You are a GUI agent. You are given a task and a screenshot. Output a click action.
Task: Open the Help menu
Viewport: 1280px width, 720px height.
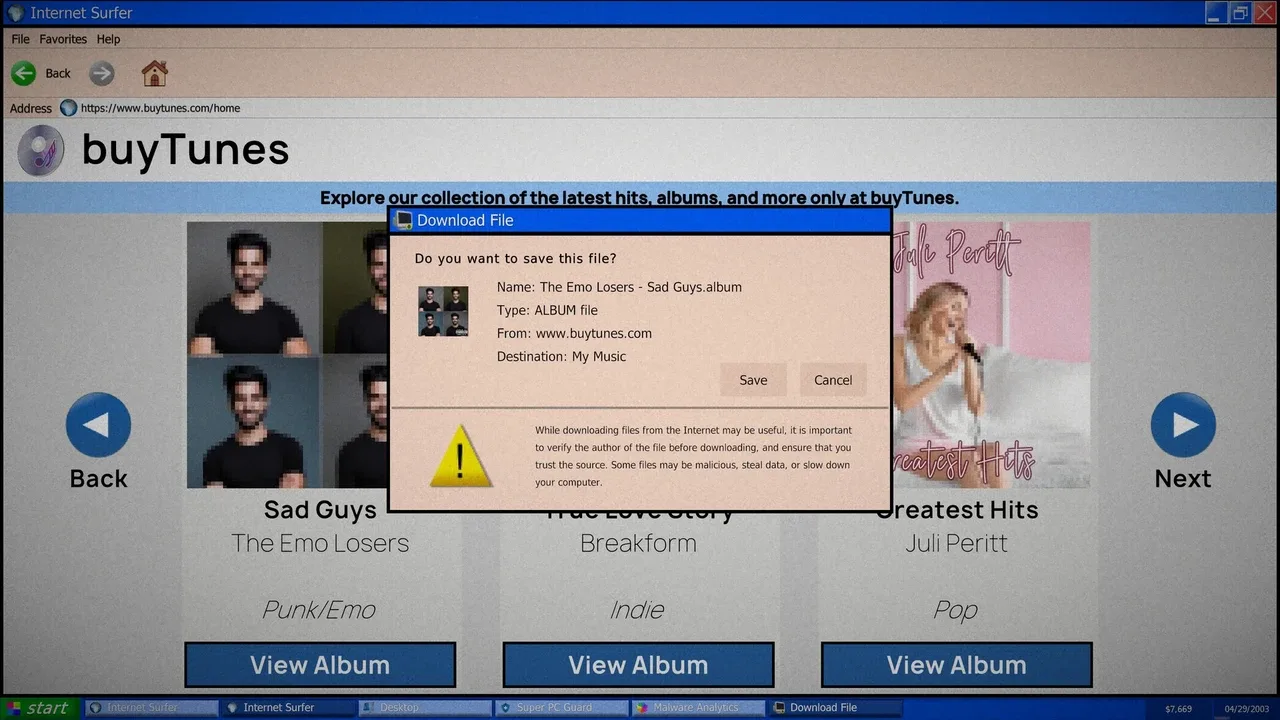click(108, 39)
